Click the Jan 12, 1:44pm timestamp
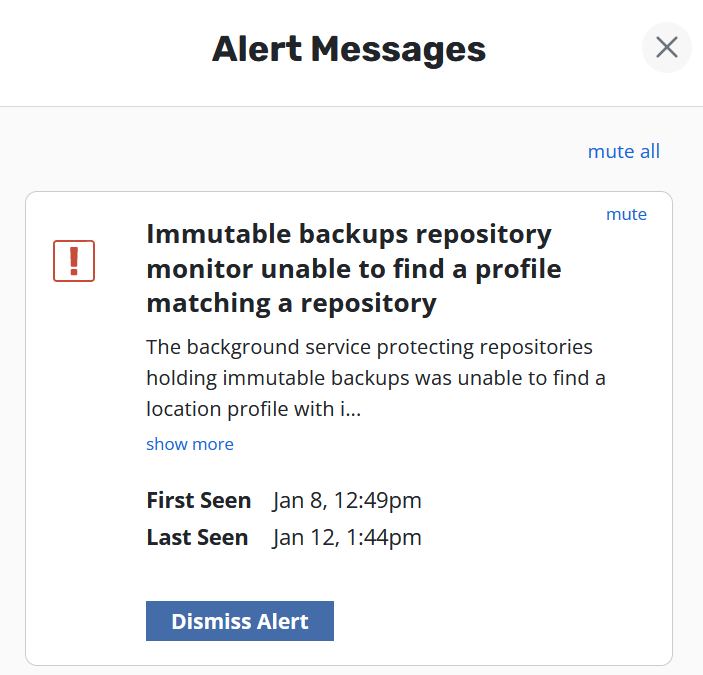The image size is (703, 675). 347,537
